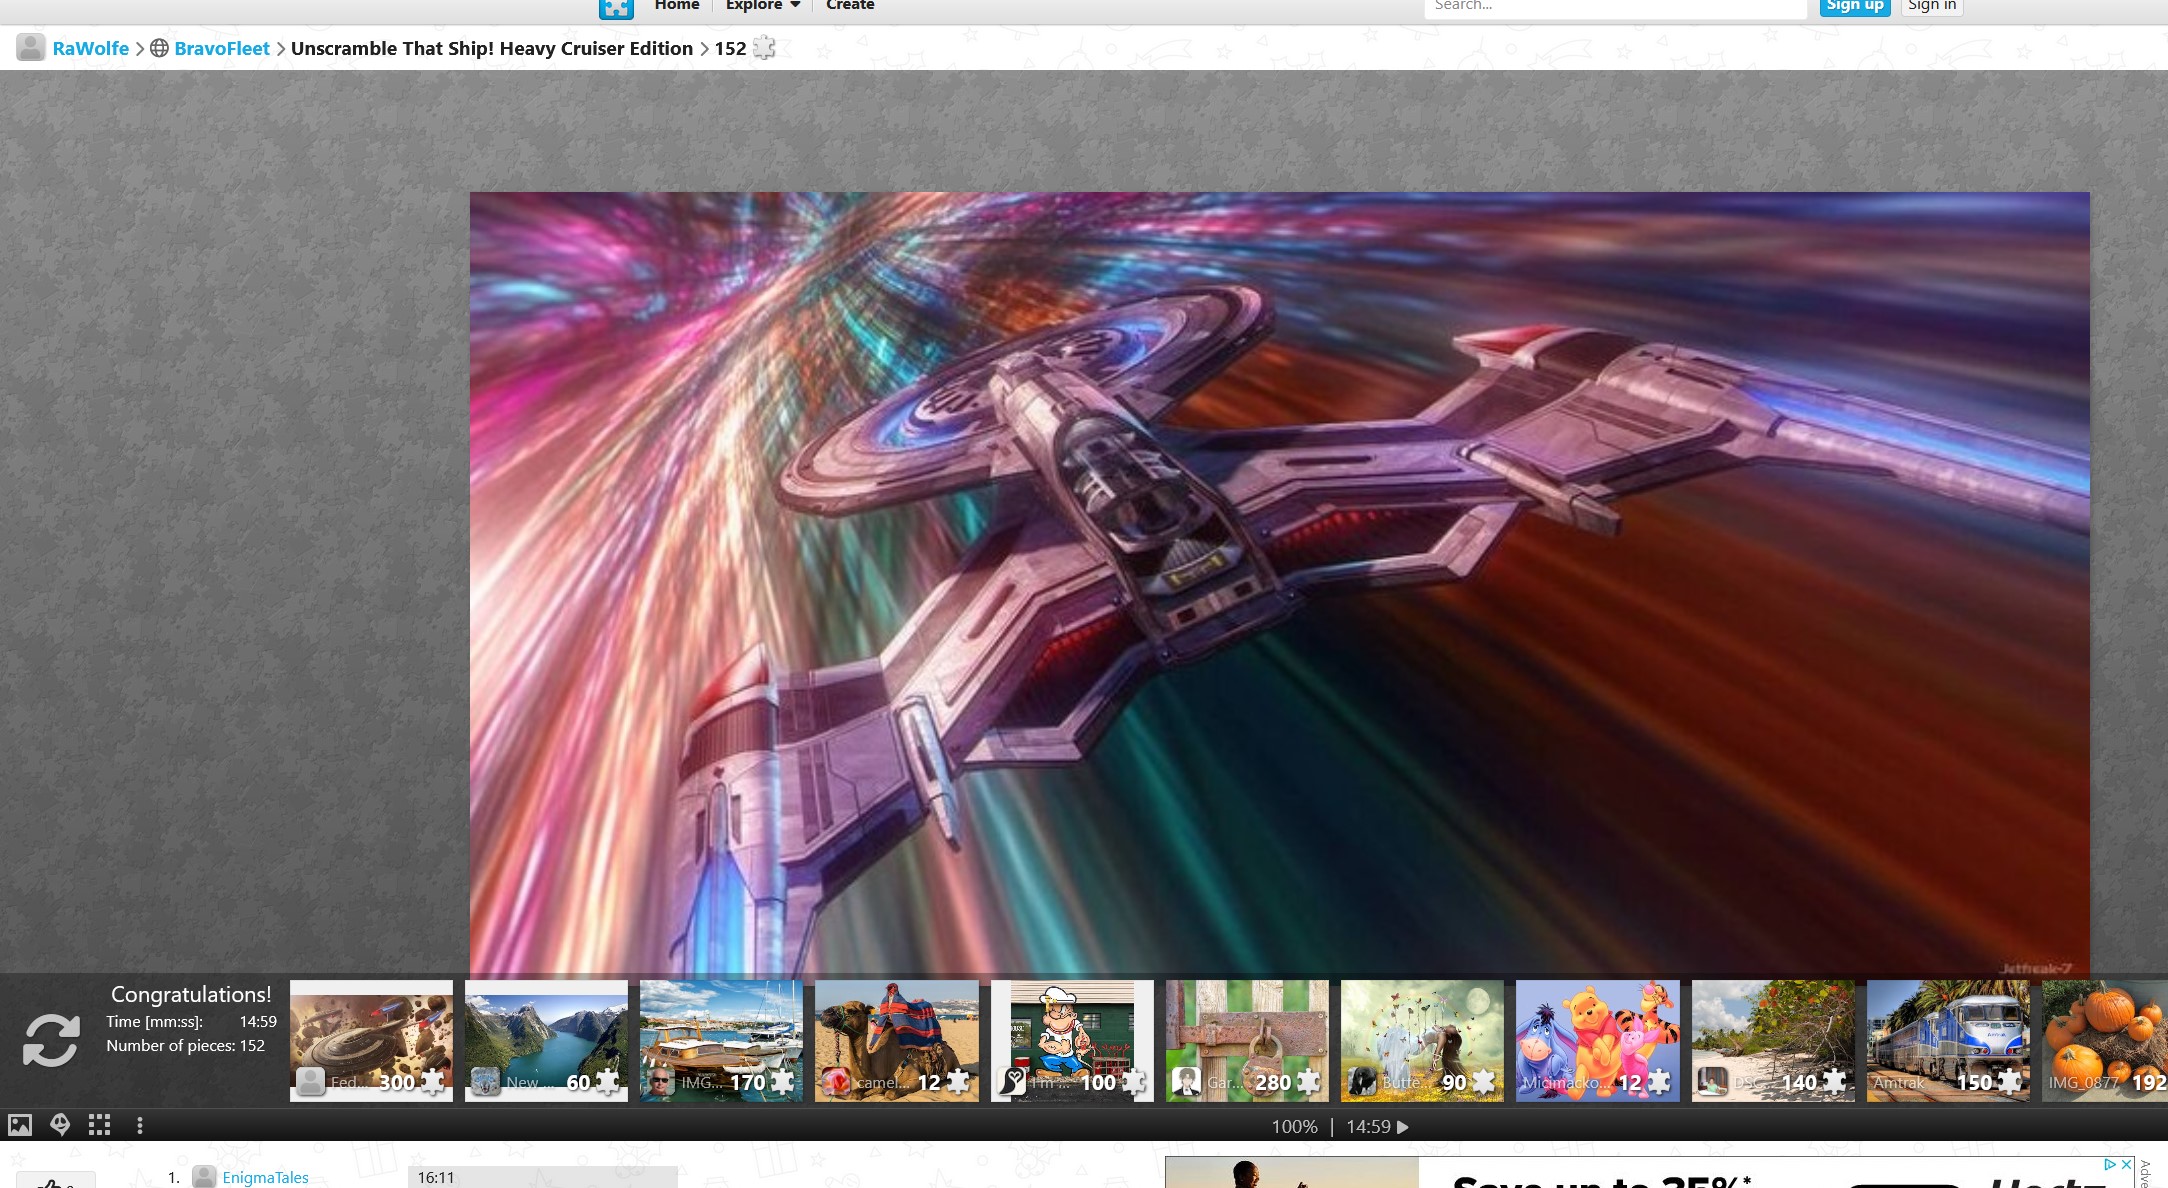Screen dimensions: 2168x1188
Task: Open the EnigmaTales leaderboard link
Action: [265, 1177]
